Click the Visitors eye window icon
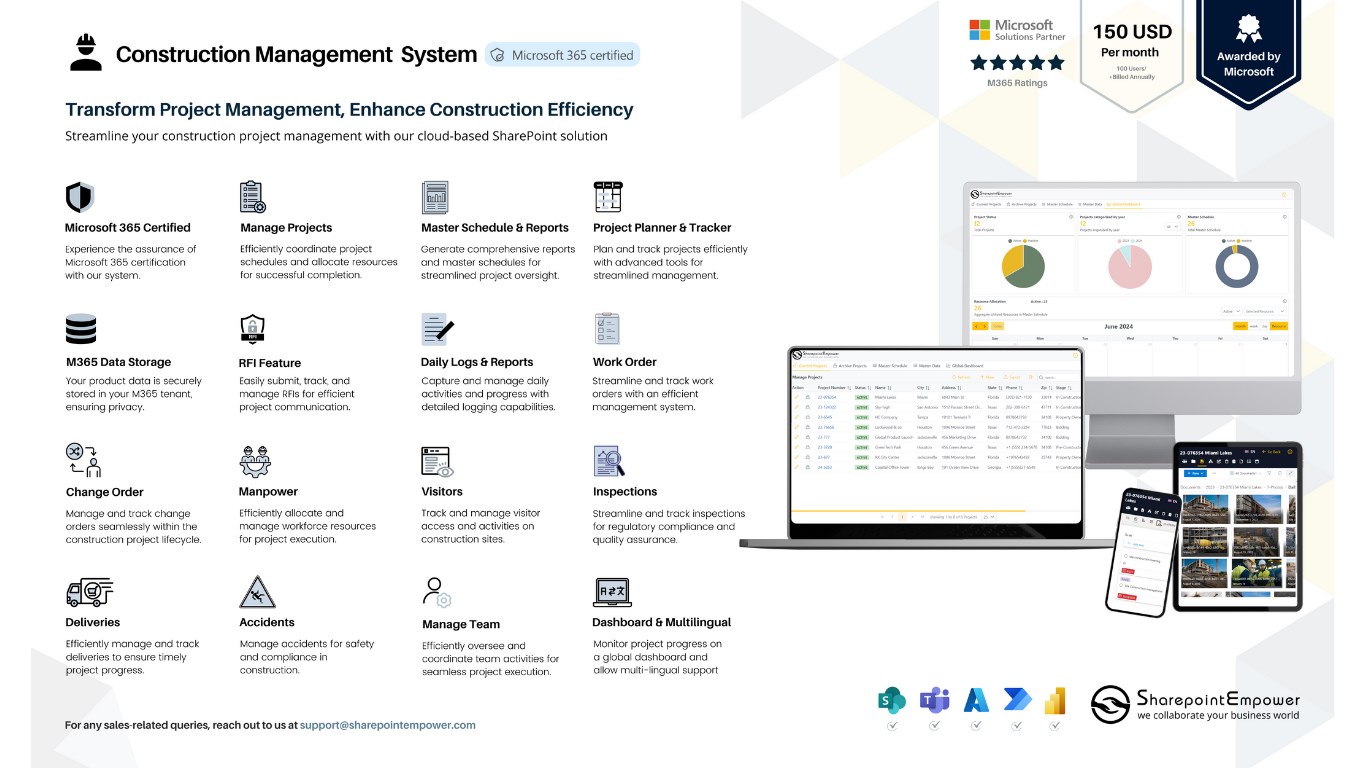 pyautogui.click(x=438, y=461)
